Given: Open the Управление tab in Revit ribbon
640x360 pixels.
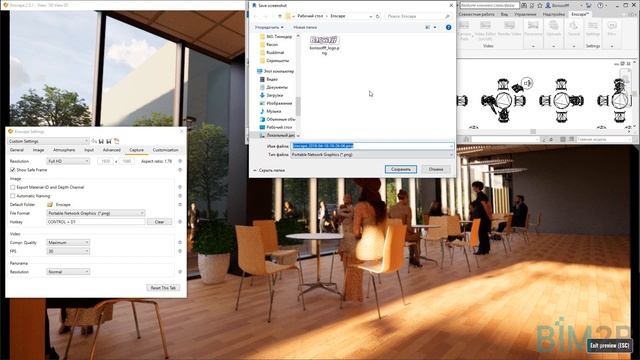Looking at the screenshot, I should click(525, 14).
